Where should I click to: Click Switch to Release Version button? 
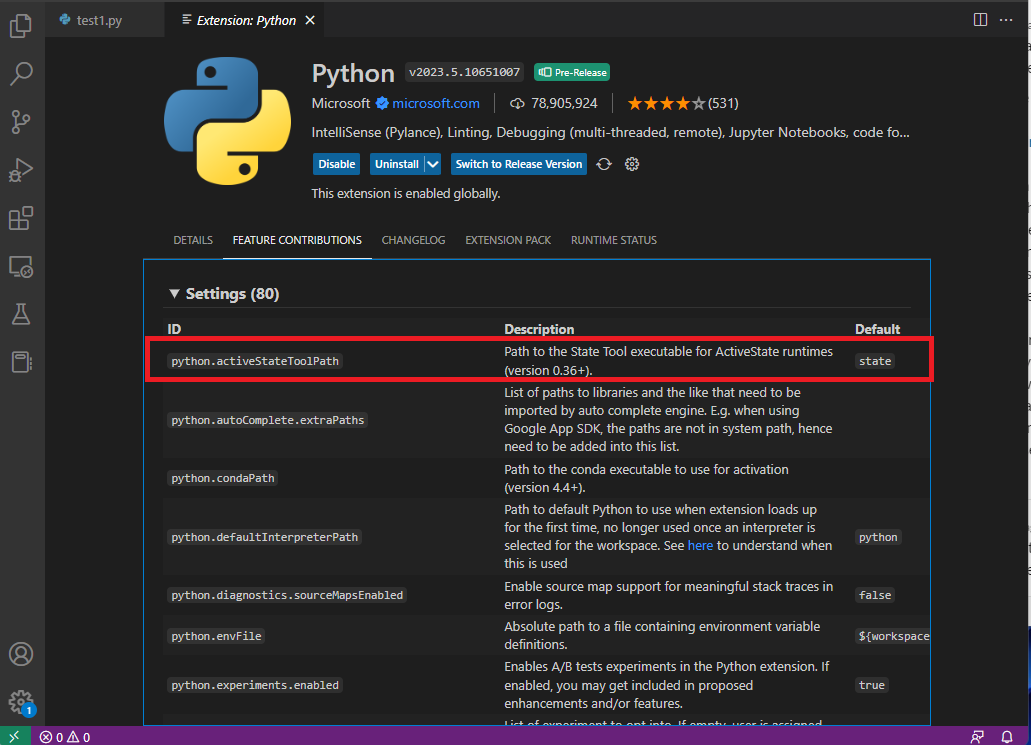pyautogui.click(x=518, y=164)
